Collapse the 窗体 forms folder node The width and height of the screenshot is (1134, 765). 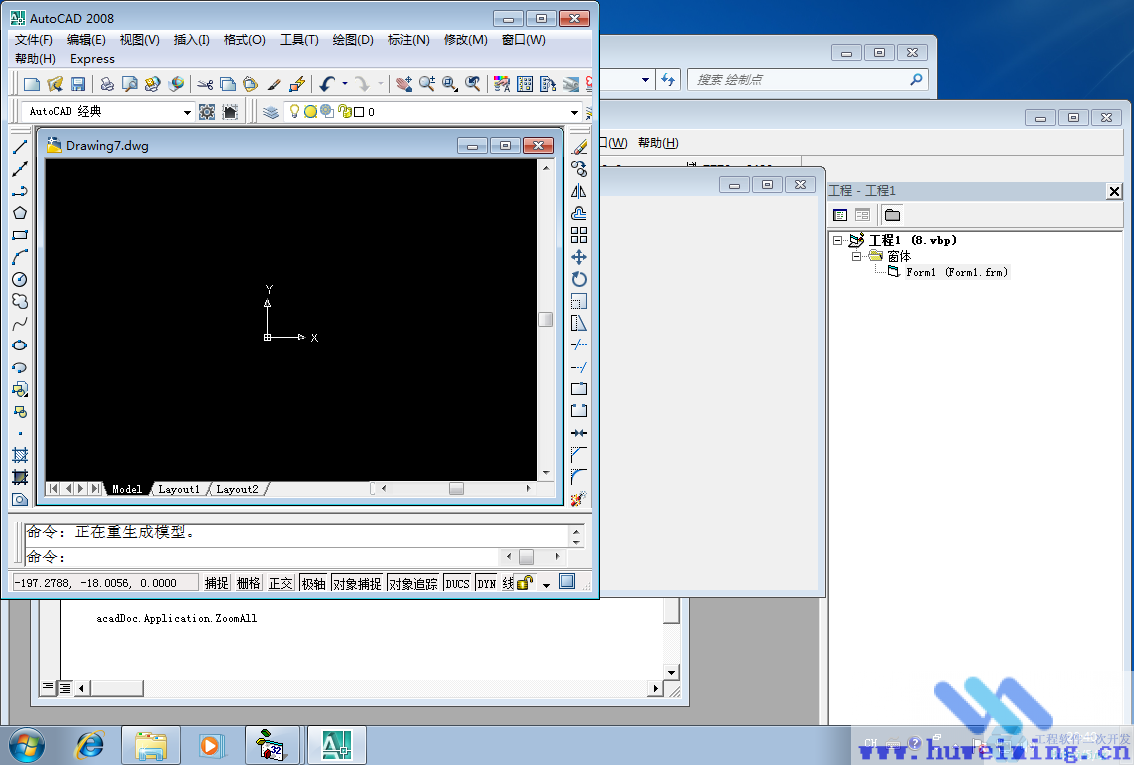[x=856, y=256]
